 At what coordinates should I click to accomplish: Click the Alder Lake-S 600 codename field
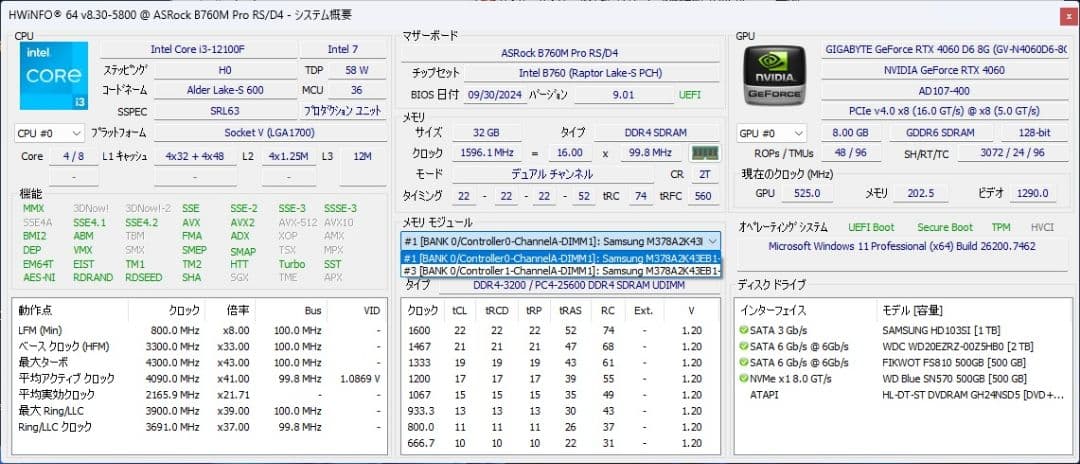pyautogui.click(x=225, y=90)
